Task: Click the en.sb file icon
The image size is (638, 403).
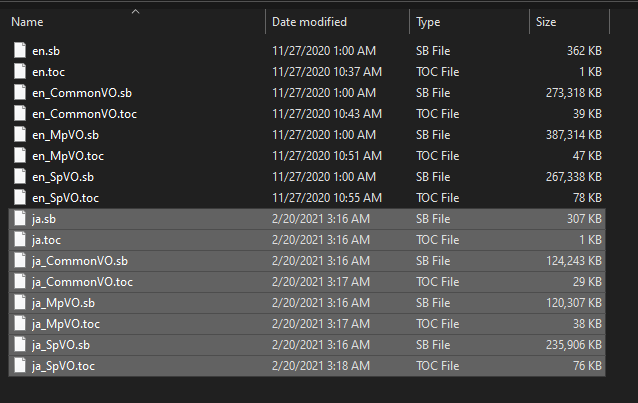Action: [x=20, y=50]
